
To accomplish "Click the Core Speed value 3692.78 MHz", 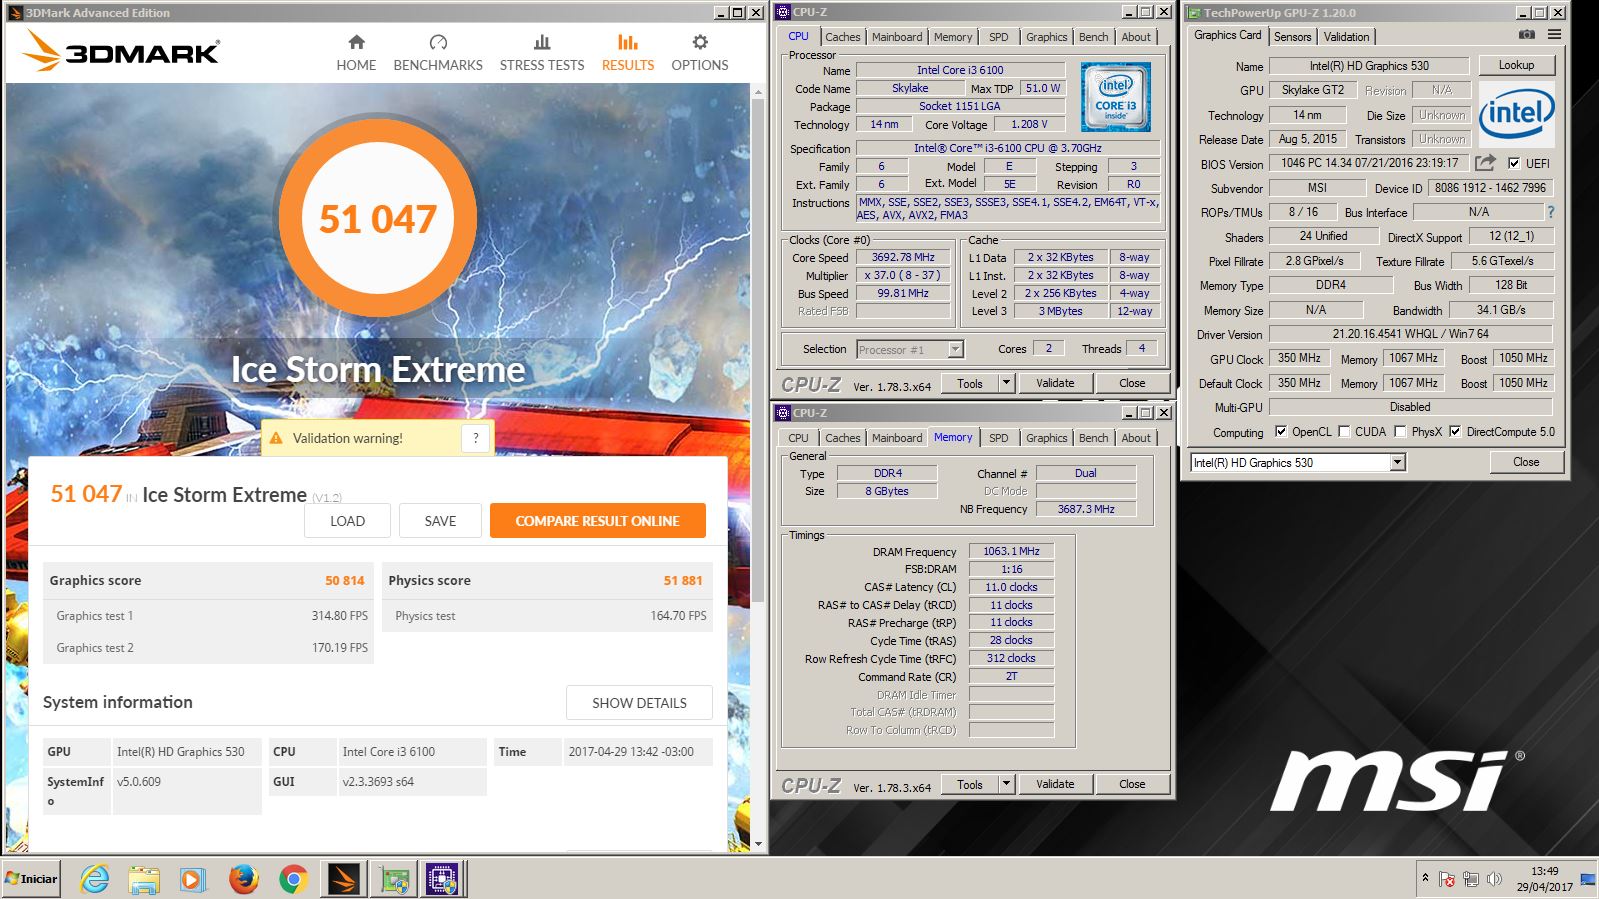I will pos(903,257).
